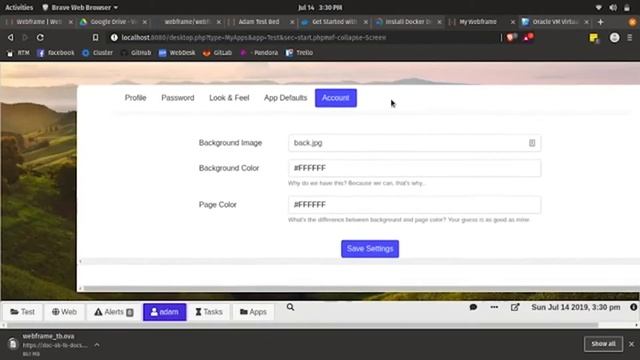Reload the page with the refresh icon
Viewport: 640px width, 360px height.
(x=40, y=38)
